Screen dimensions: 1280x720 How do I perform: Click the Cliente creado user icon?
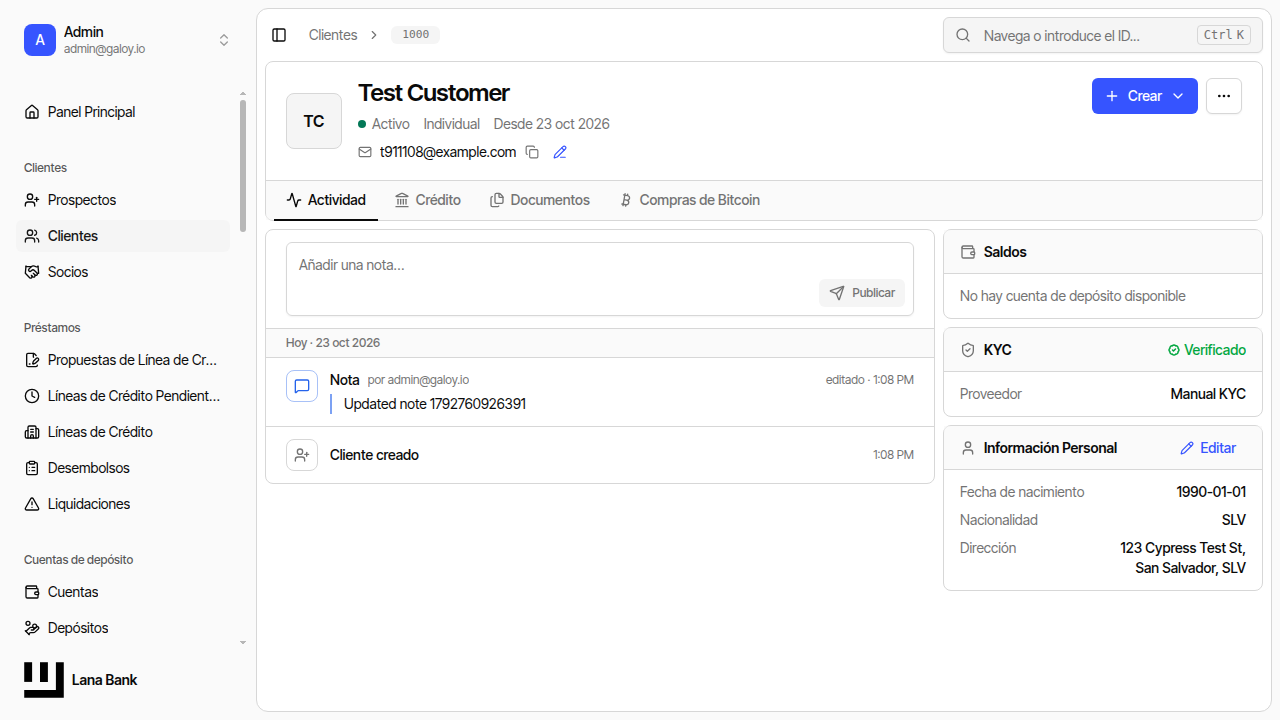(x=302, y=455)
